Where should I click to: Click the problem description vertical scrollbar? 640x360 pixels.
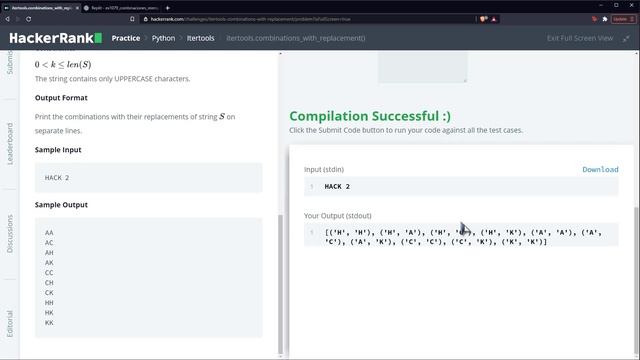coord(280,284)
